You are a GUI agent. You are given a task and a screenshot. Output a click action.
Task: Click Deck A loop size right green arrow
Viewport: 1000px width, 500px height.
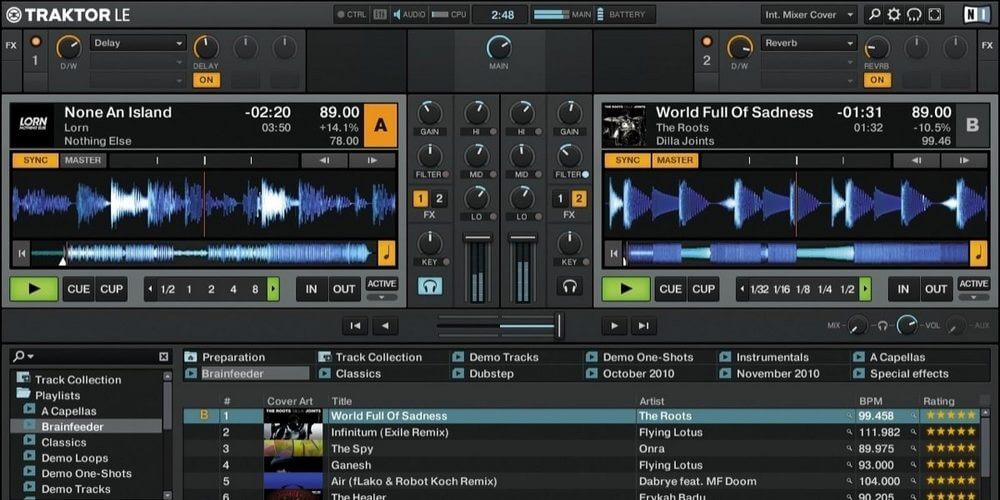(x=273, y=289)
